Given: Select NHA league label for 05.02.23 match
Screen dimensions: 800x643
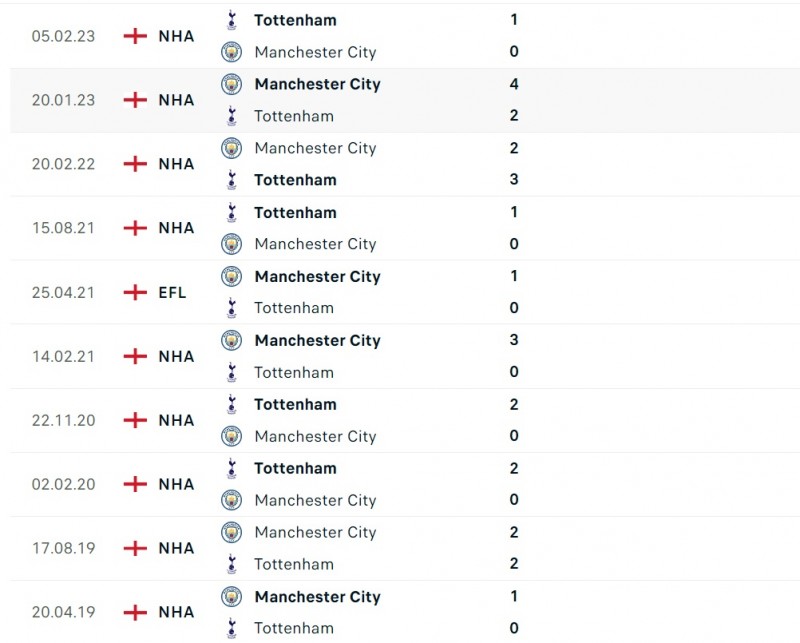Looking at the screenshot, I should click(x=176, y=36).
